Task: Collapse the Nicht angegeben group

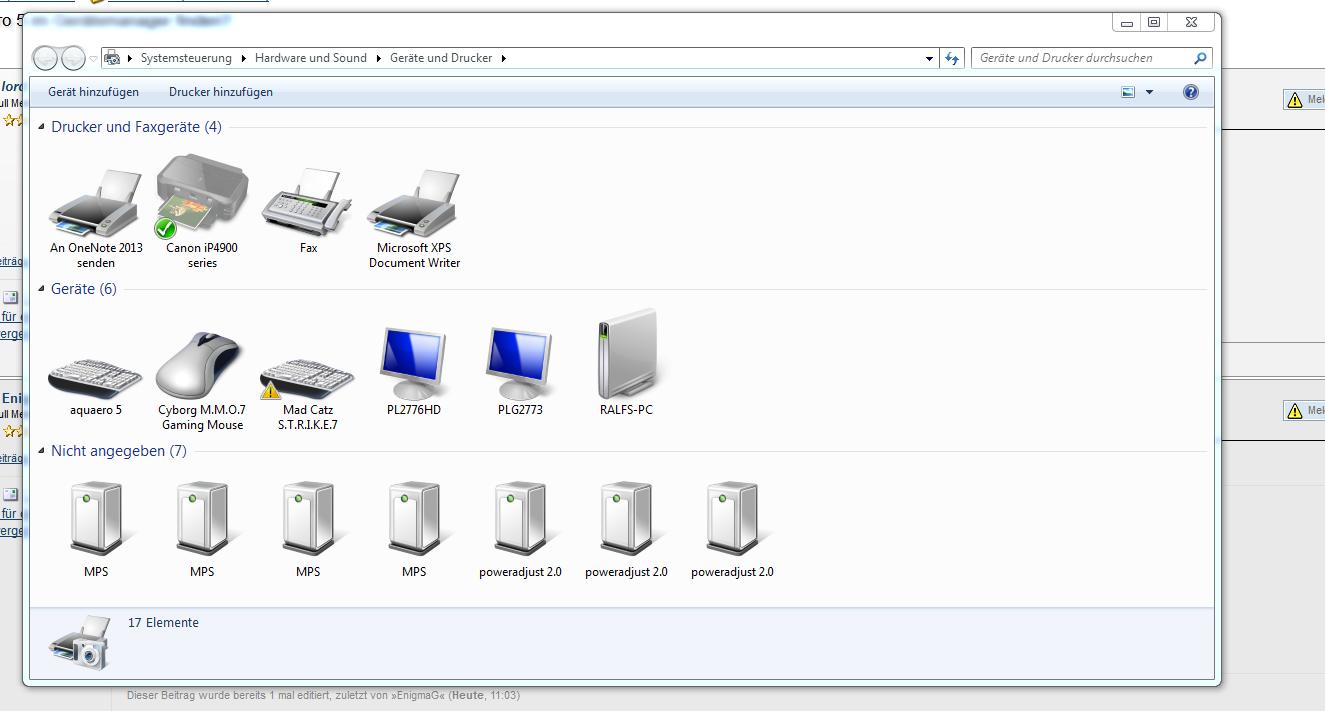Action: click(x=42, y=451)
